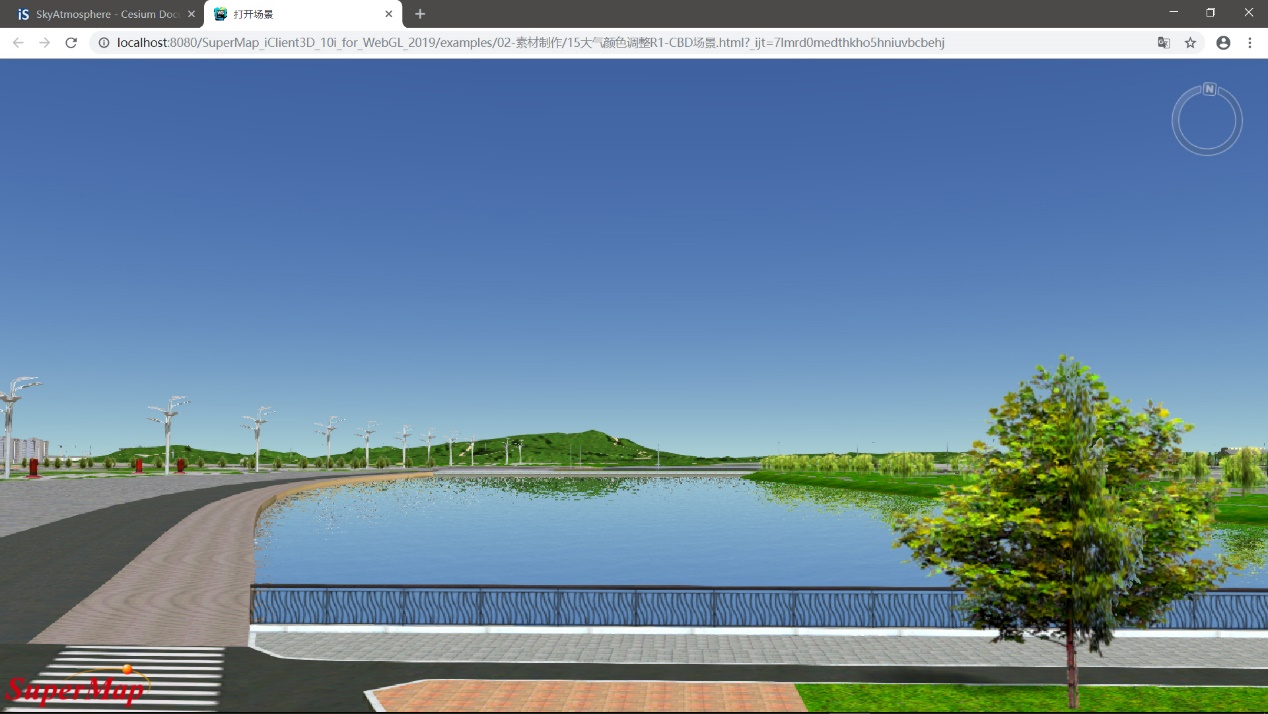Screen dimensions: 1268x714
Task: Close the 打开场景 tab
Action: tap(389, 14)
